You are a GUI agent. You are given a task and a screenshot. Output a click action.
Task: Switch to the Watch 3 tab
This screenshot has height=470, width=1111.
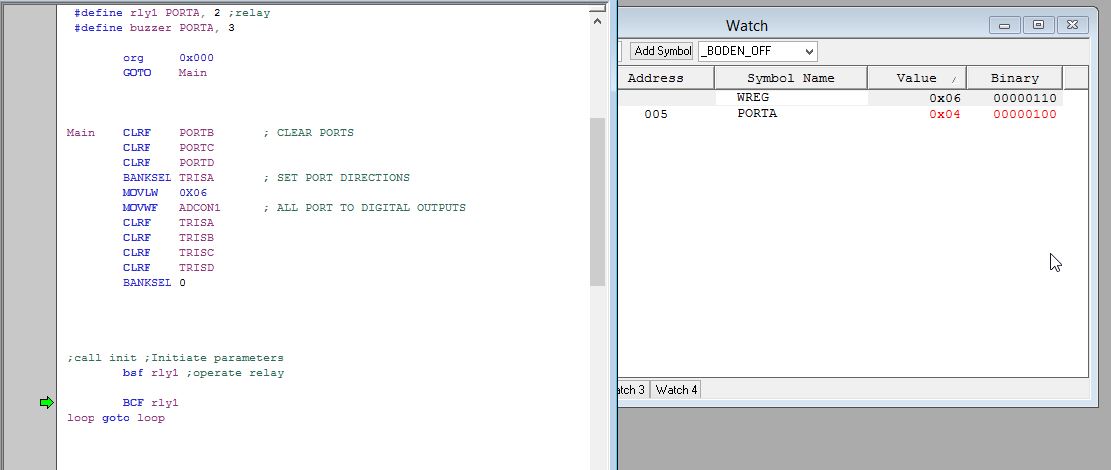631,389
